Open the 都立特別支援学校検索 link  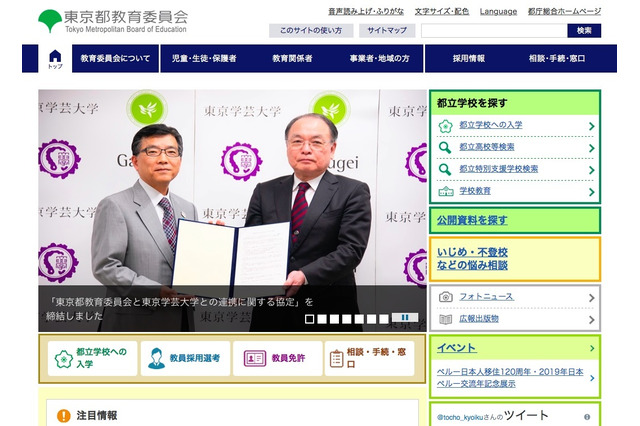[x=498, y=169]
